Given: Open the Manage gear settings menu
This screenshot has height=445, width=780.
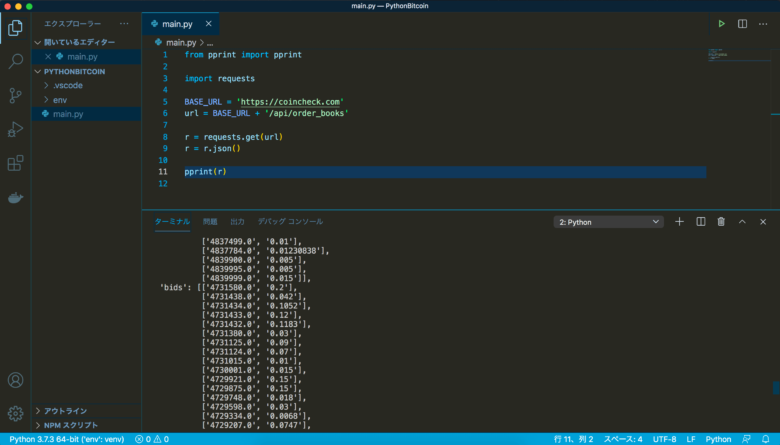Looking at the screenshot, I should [15, 413].
